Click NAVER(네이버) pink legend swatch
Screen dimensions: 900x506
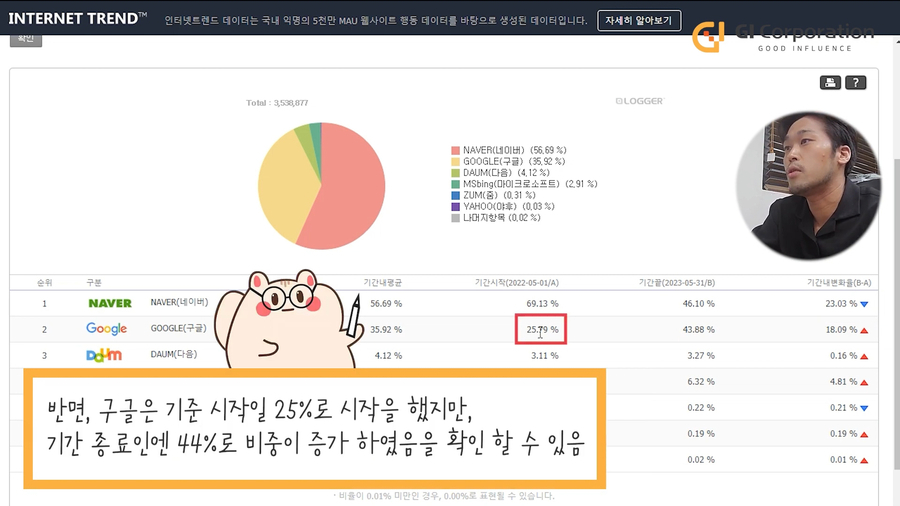pos(455,150)
